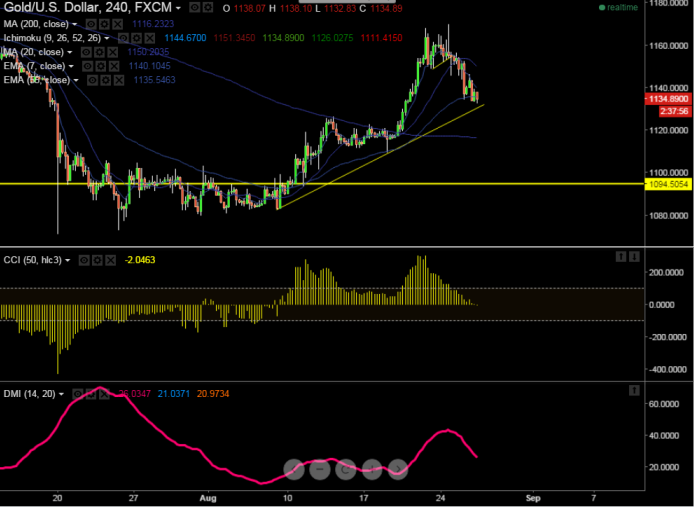The width and height of the screenshot is (694, 507).
Task: Click the DMI value 21.0371
Action: click(x=174, y=394)
